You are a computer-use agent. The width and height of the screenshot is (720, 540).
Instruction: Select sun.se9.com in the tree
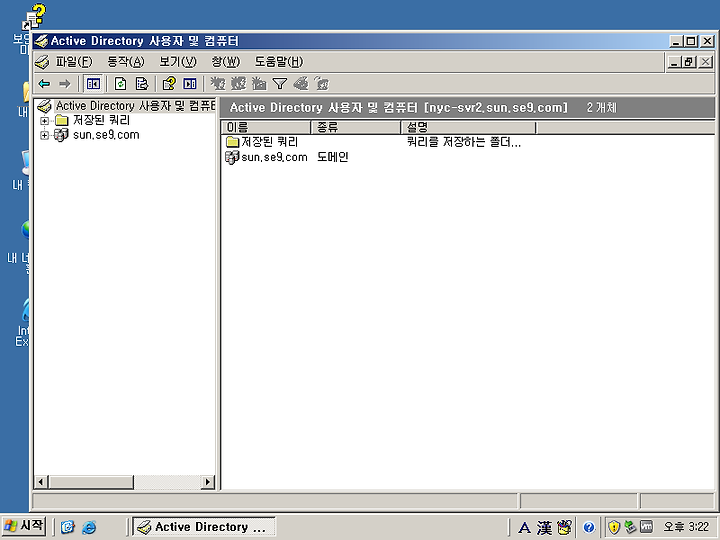pos(106,135)
